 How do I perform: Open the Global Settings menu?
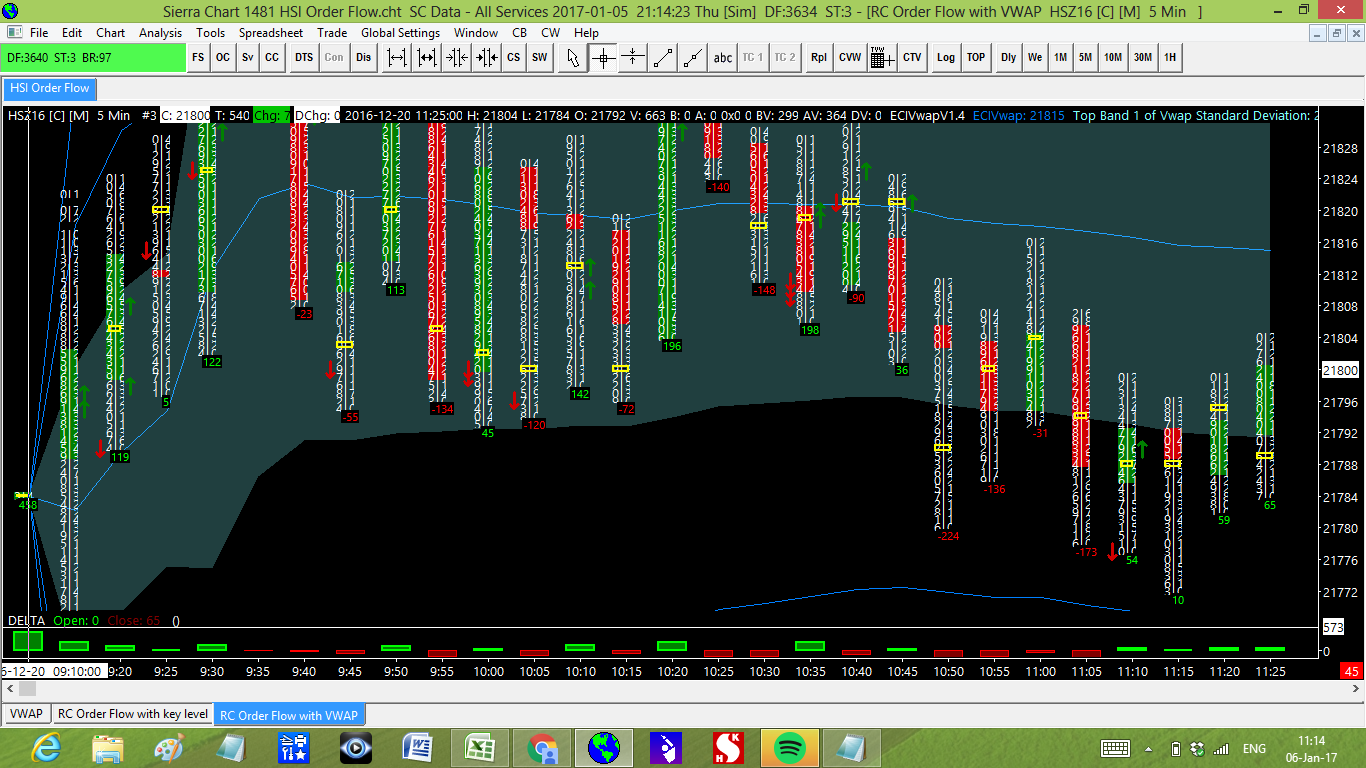[400, 32]
